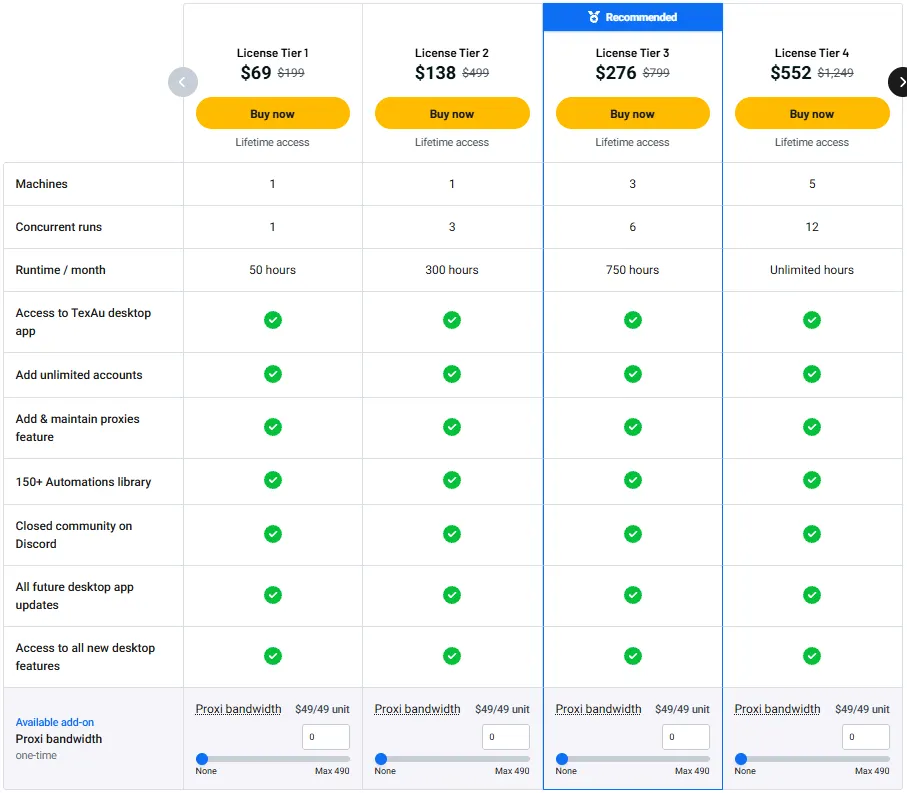907x793 pixels.
Task: Click Tier 3 TexAu desktop app checkmark
Action: [x=632, y=320]
